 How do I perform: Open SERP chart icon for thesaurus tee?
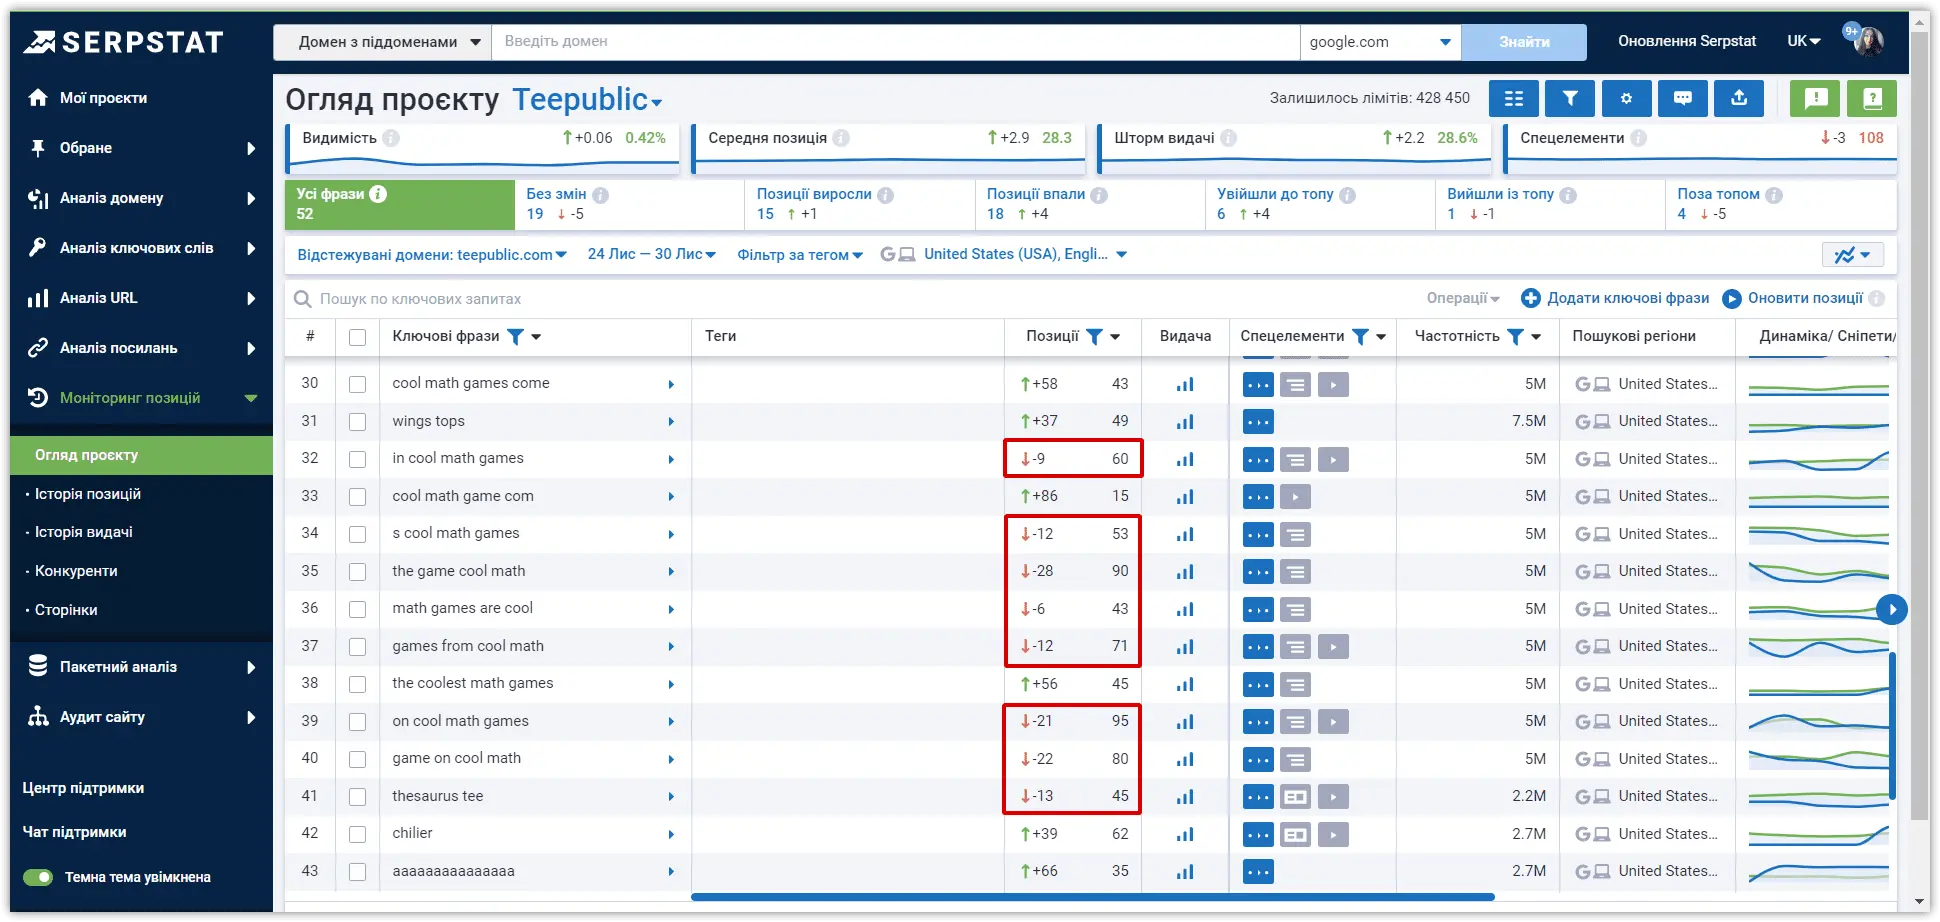pyautogui.click(x=1185, y=797)
